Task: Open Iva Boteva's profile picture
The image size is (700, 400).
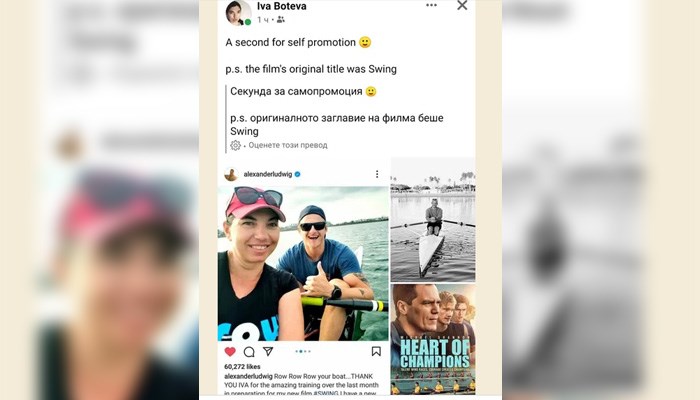Action: (x=238, y=12)
